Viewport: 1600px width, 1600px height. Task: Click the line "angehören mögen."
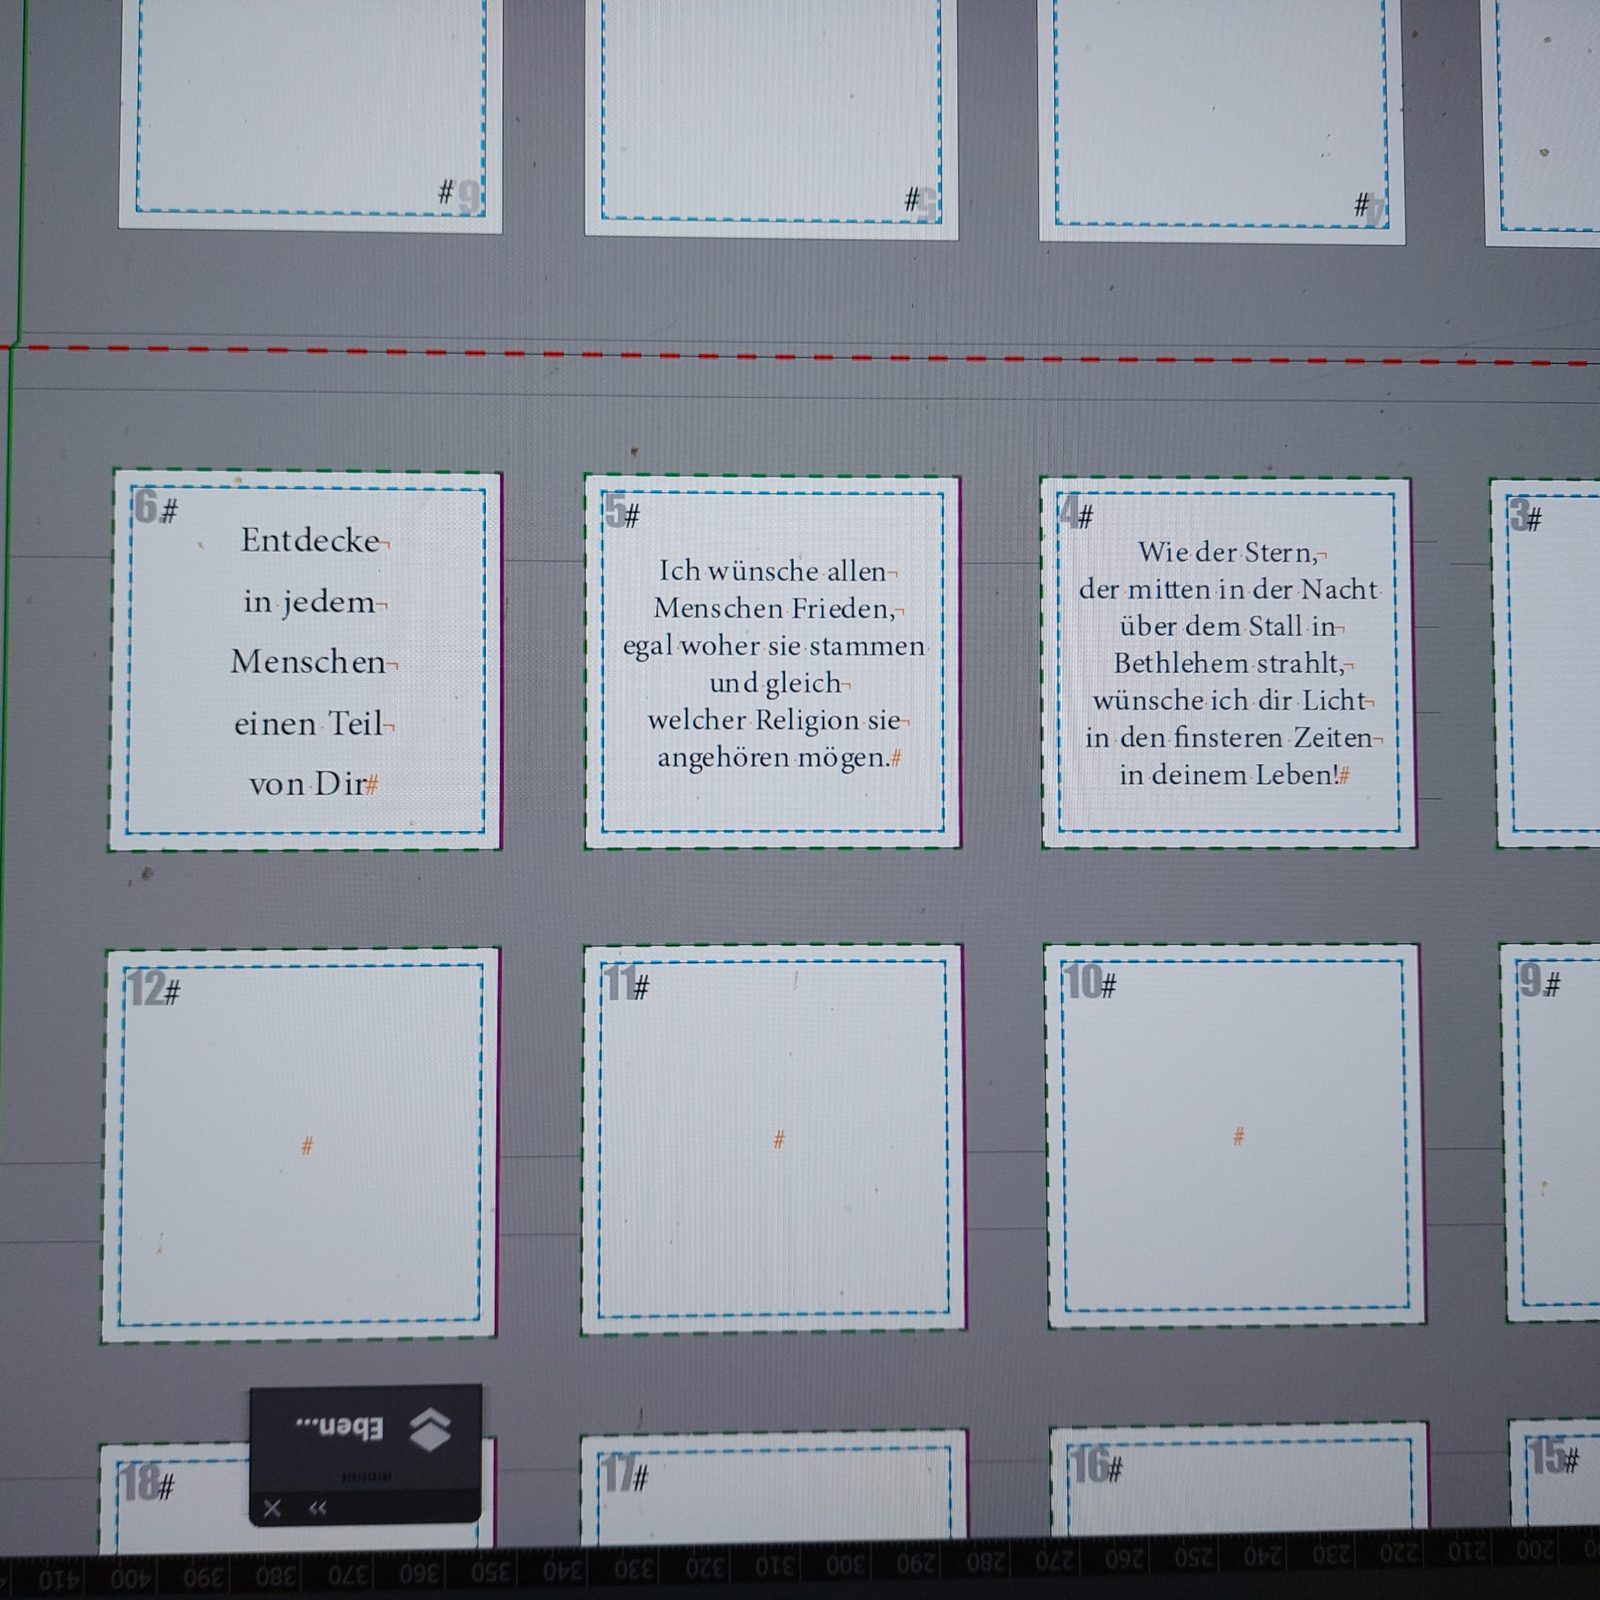pos(773,758)
